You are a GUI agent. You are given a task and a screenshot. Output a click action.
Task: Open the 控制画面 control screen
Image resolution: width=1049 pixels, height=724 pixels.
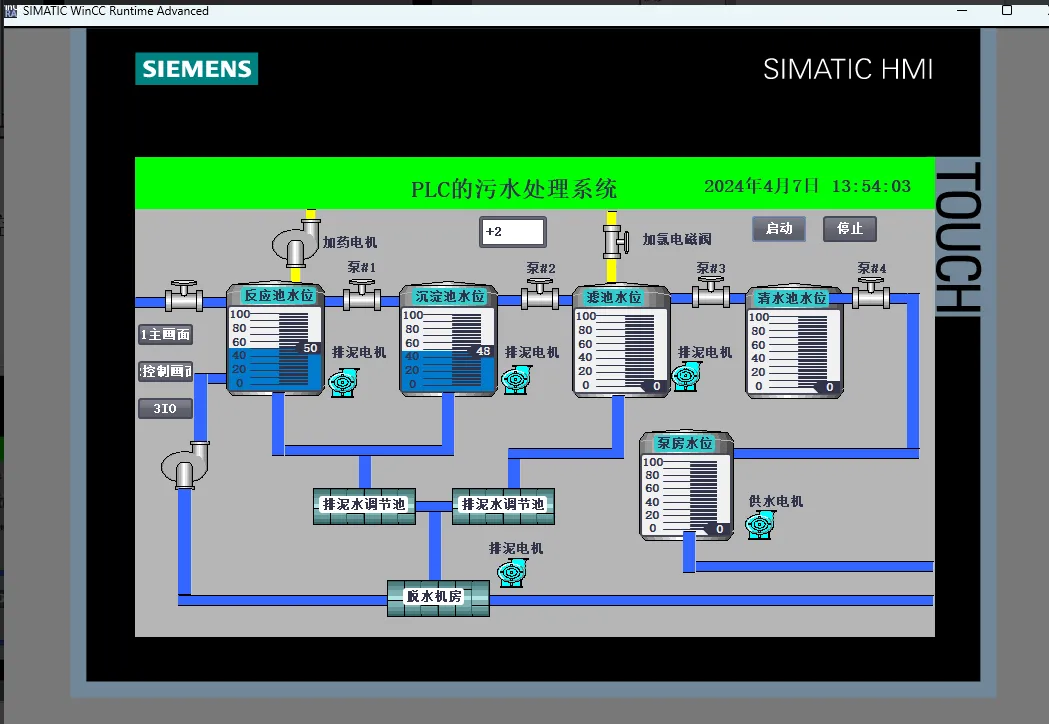[x=165, y=371]
